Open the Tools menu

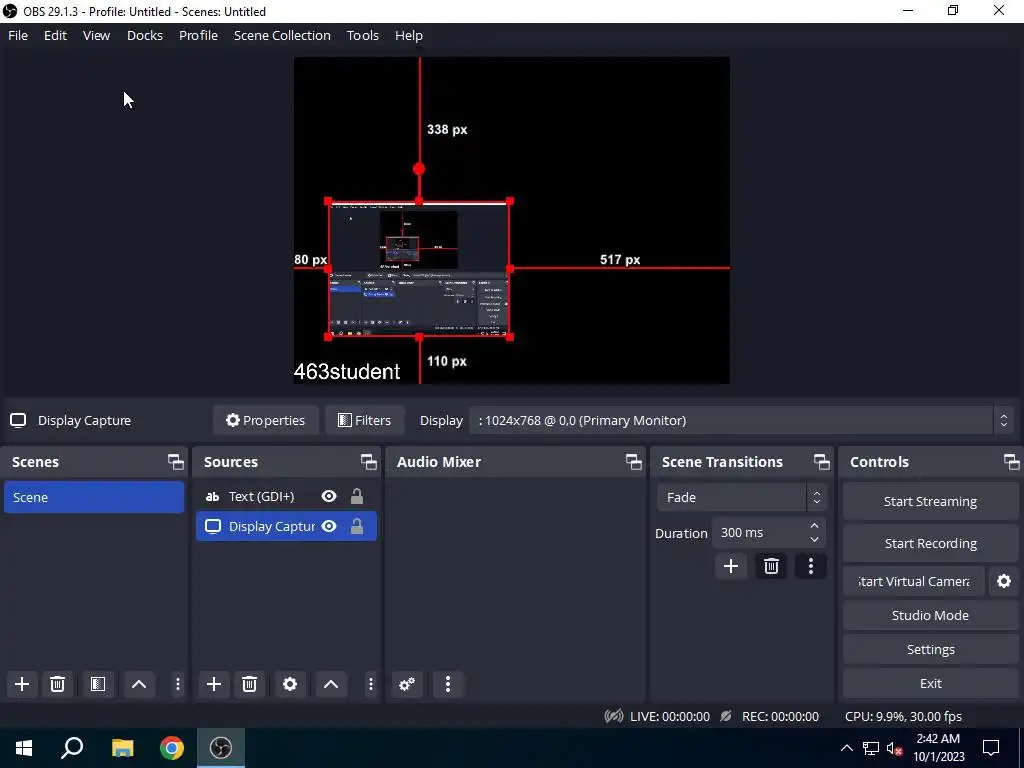point(362,35)
